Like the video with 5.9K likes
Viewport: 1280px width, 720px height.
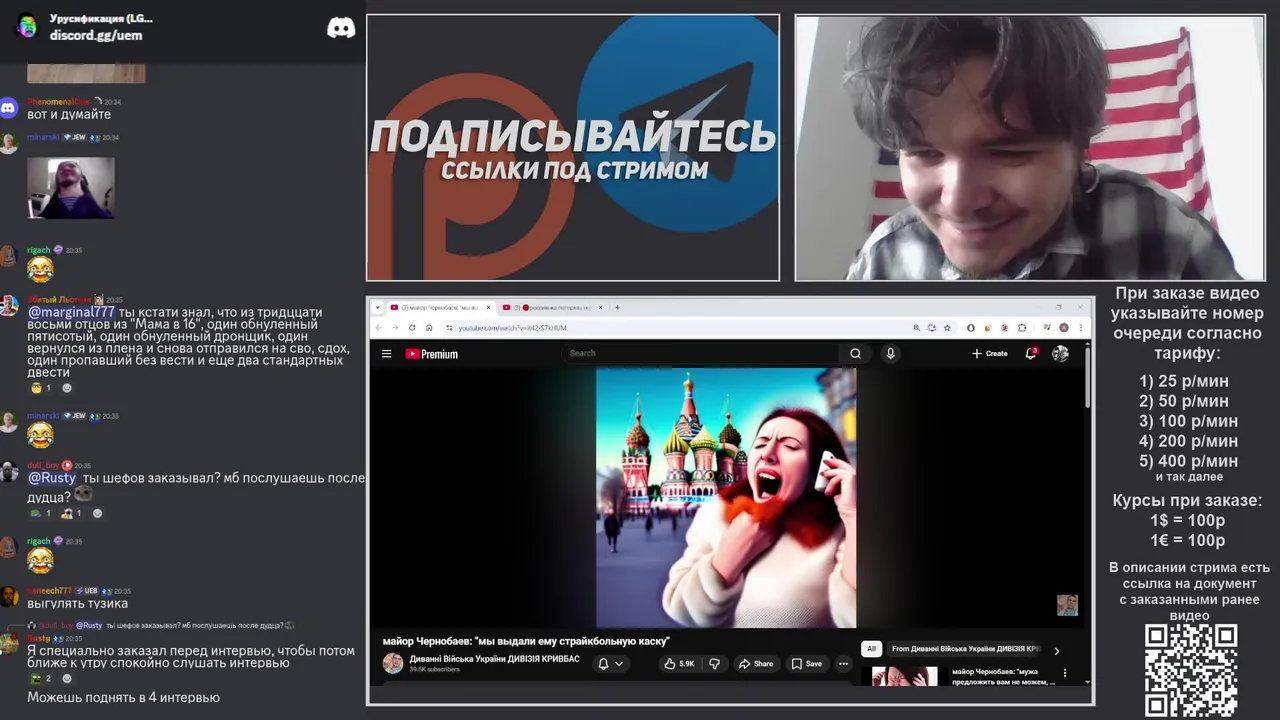point(680,663)
